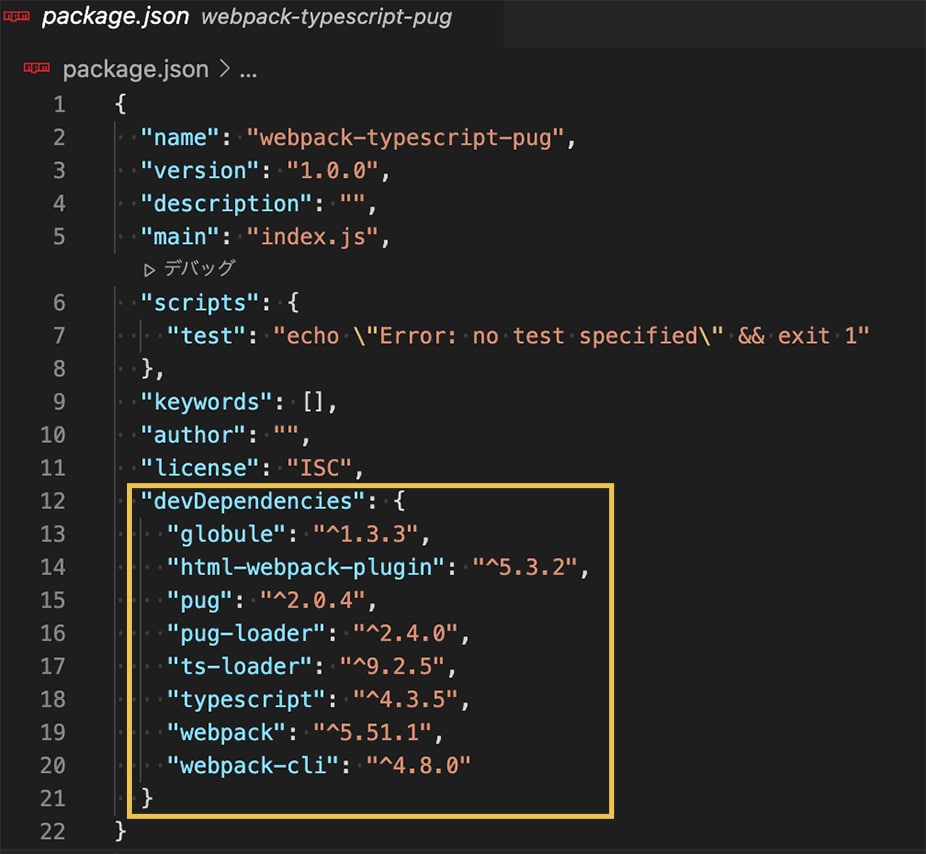Click the "^2.0.4" pug version
Image resolution: width=926 pixels, height=854 pixels.
tap(312, 601)
